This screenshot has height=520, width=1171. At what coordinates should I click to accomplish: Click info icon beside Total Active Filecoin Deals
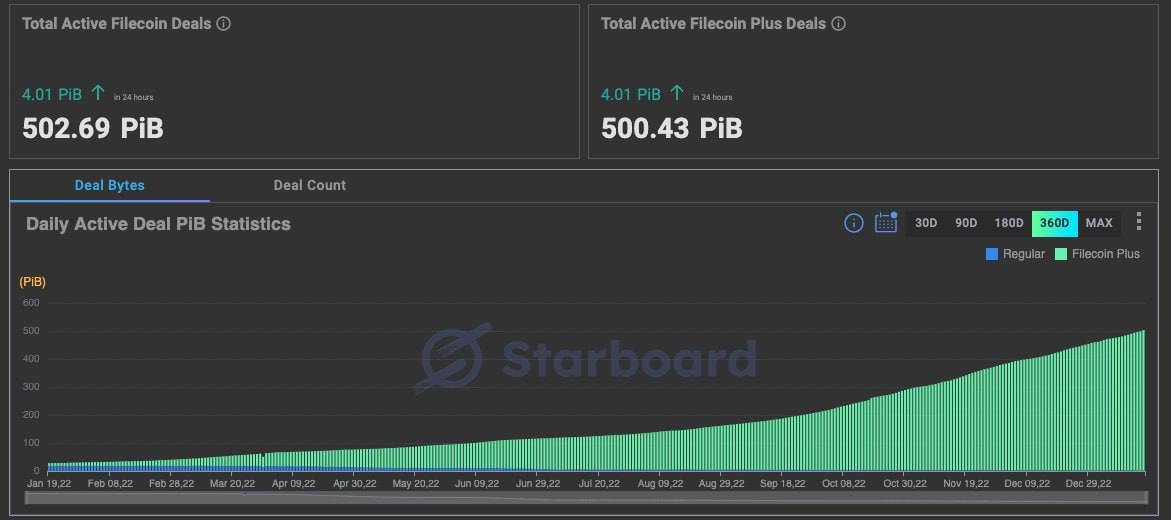(224, 23)
